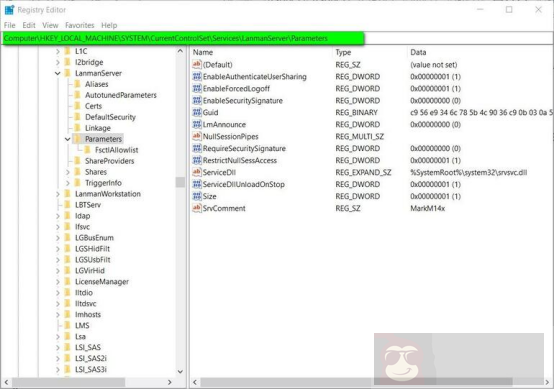Click the tree pane scroll up arrow

pyautogui.click(x=180, y=51)
